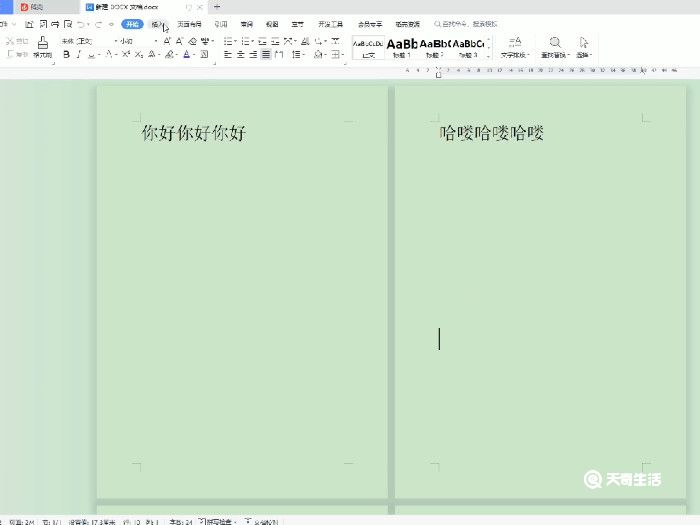This screenshot has width=700, height=525.
Task: Click the shading paint bucket icon
Action: (317, 54)
